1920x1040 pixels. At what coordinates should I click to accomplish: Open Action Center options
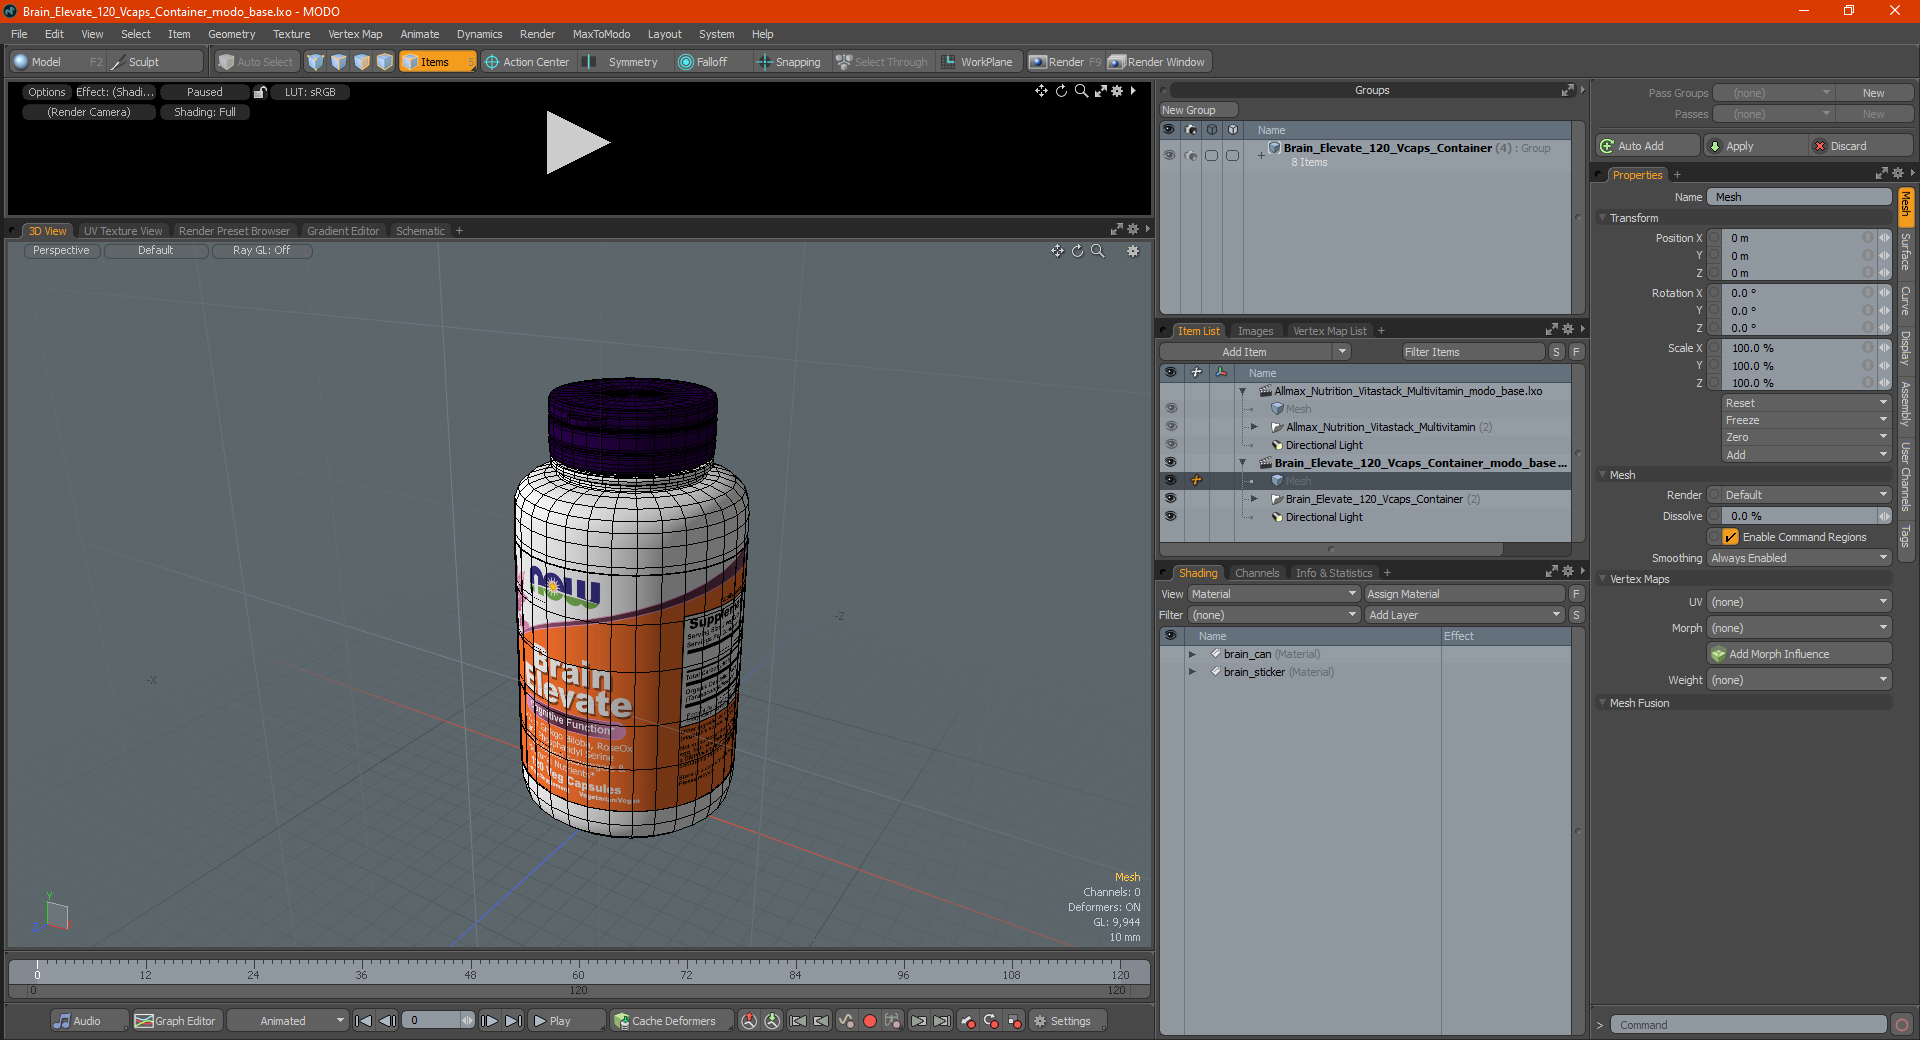click(x=528, y=62)
